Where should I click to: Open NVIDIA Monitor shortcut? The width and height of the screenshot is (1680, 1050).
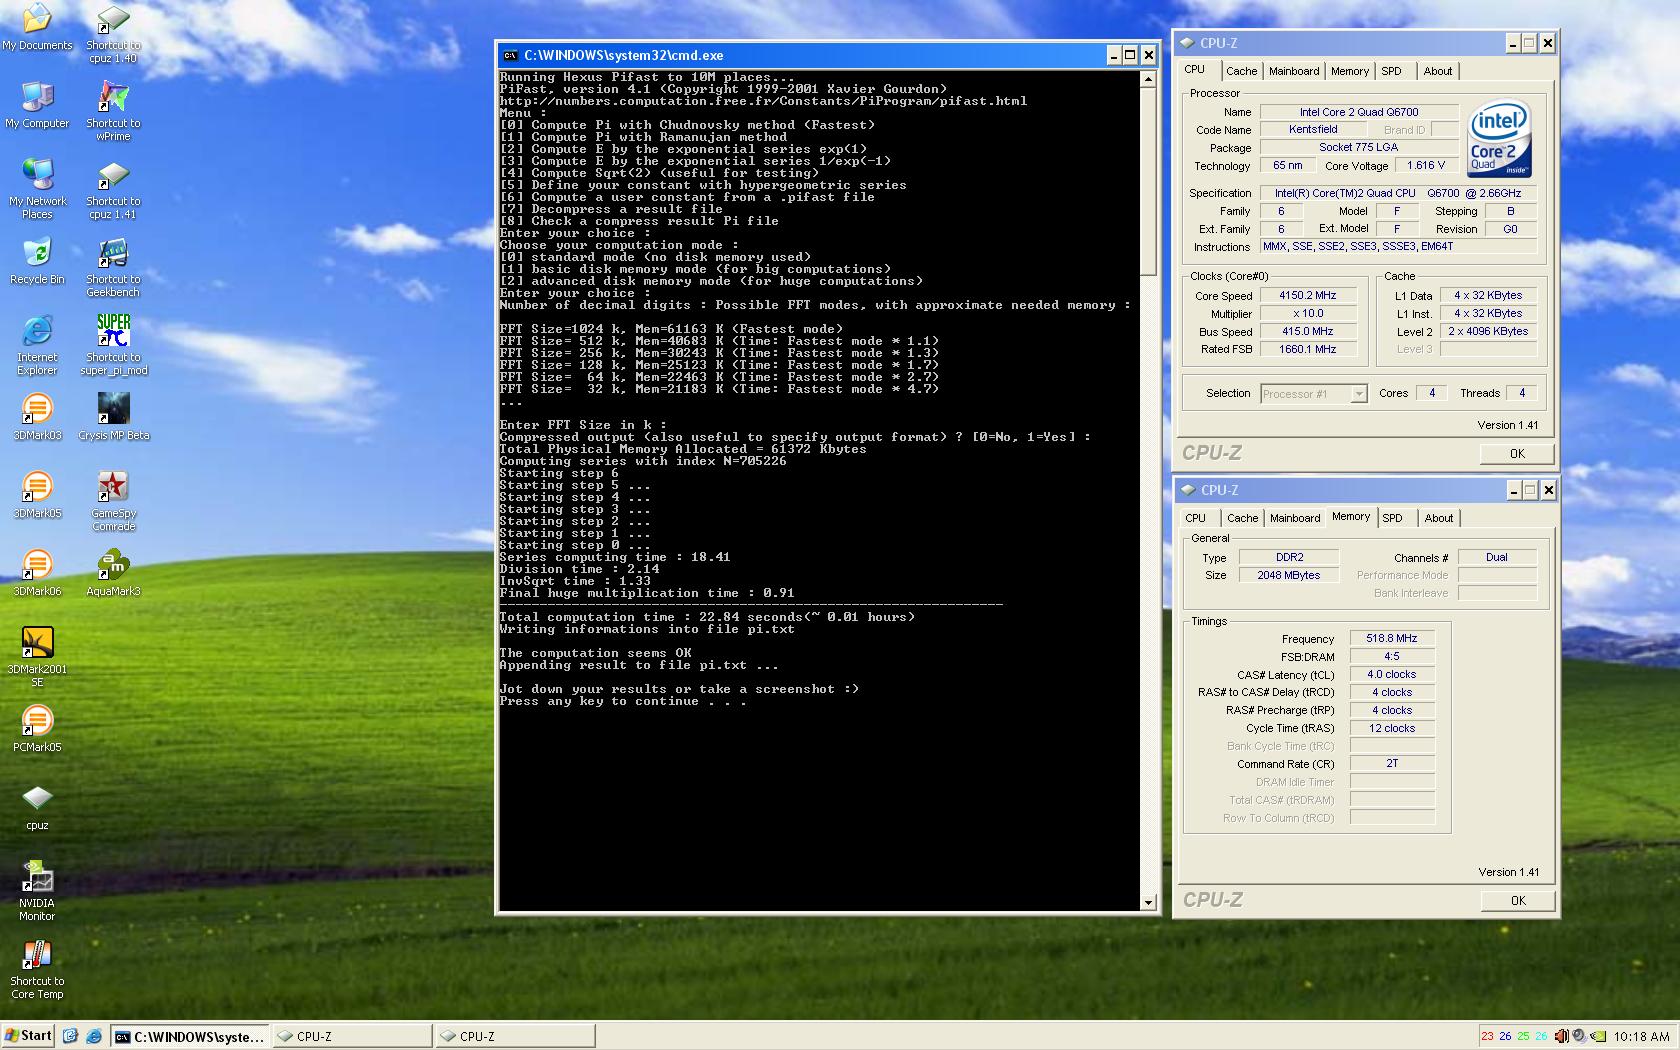tap(37, 891)
